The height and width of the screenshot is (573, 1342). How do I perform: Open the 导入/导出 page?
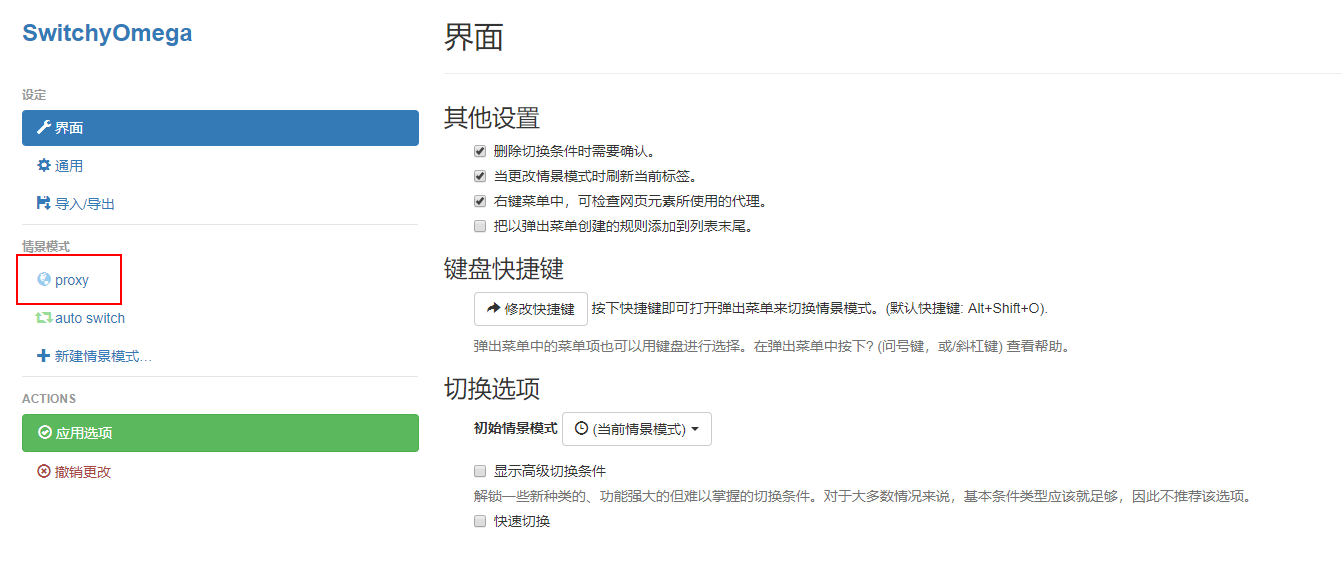(220, 204)
